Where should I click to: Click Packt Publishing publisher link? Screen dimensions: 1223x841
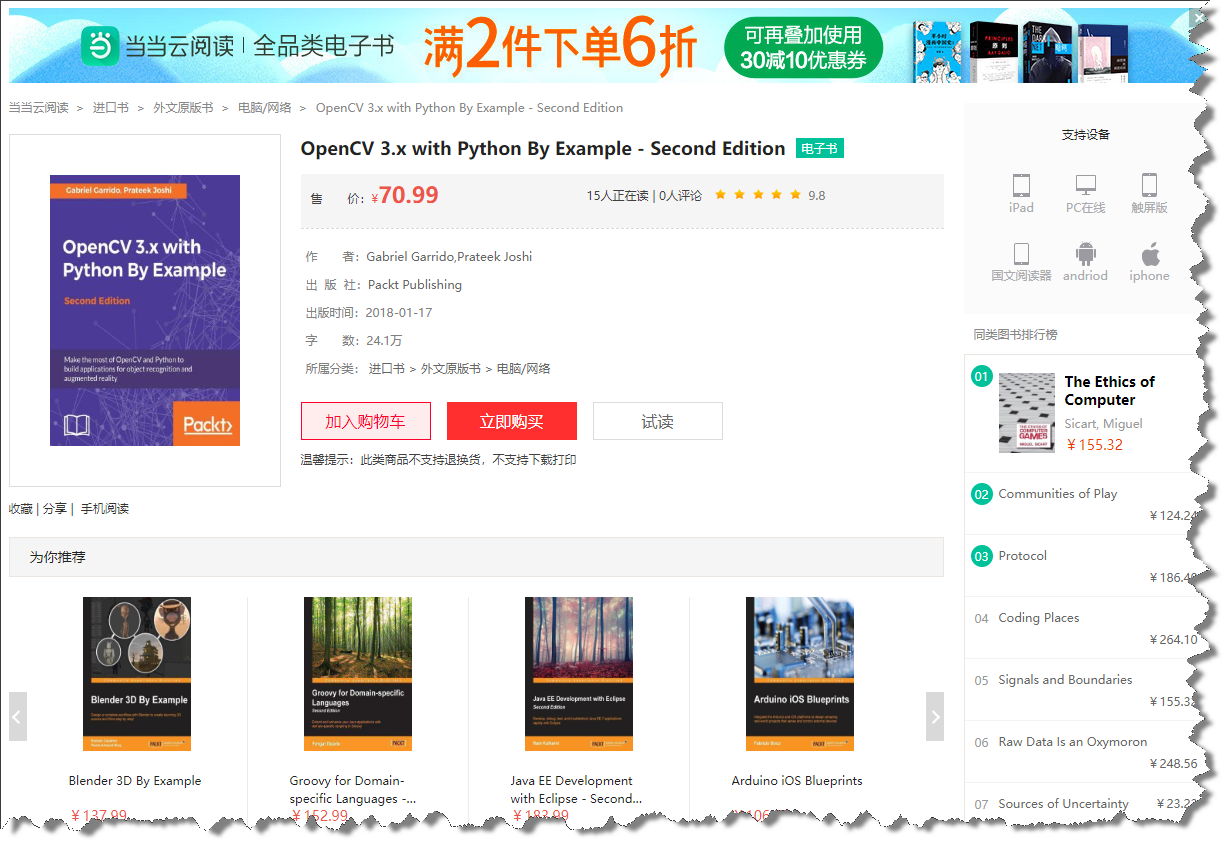click(415, 285)
